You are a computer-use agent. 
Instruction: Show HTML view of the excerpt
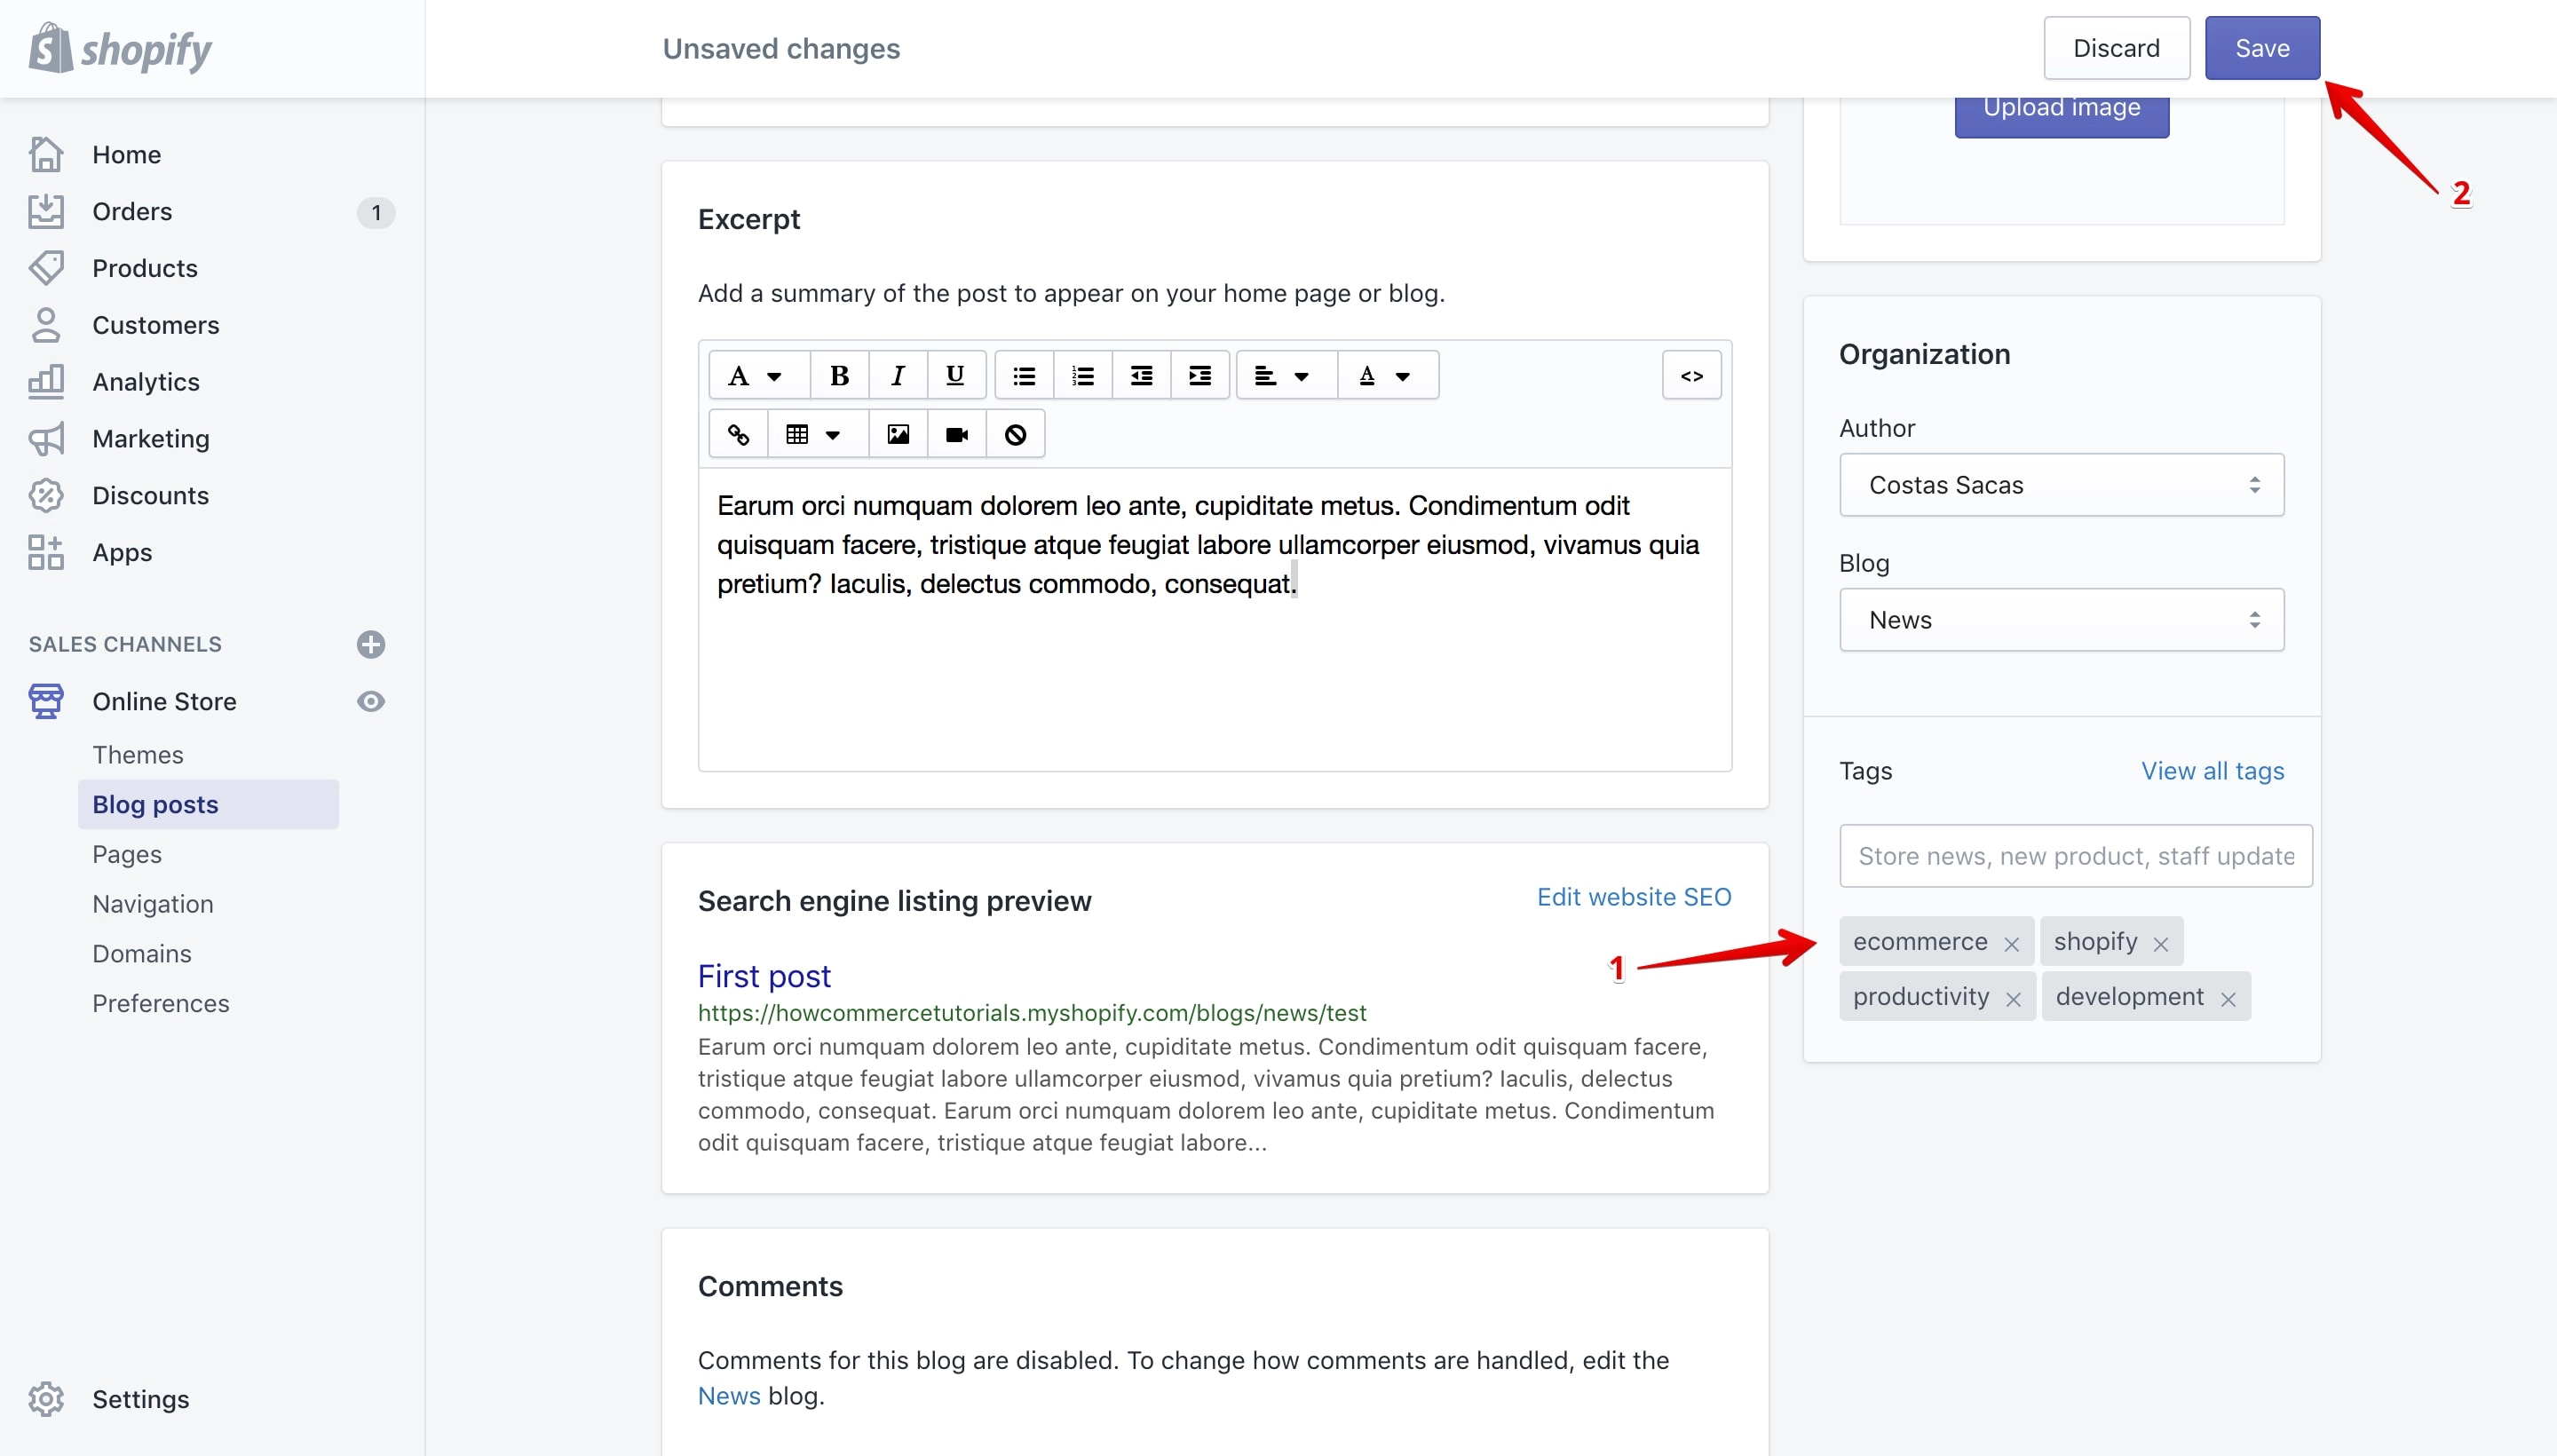tap(1691, 376)
